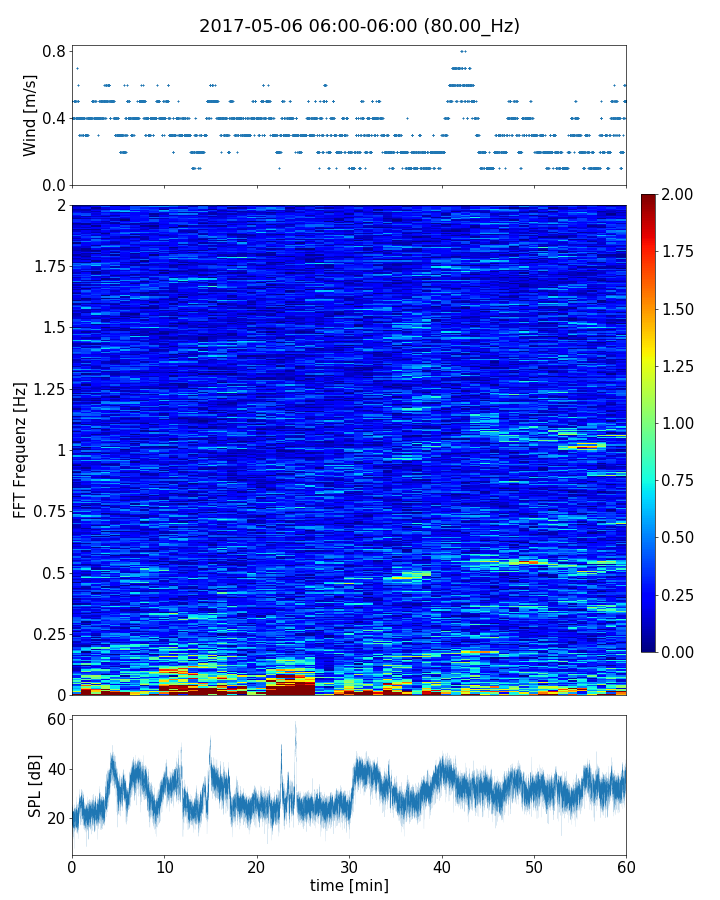Viewport: 720px width, 900px height.
Task: Click the "SPL [dB]" y-axis label
Action: click(34, 785)
